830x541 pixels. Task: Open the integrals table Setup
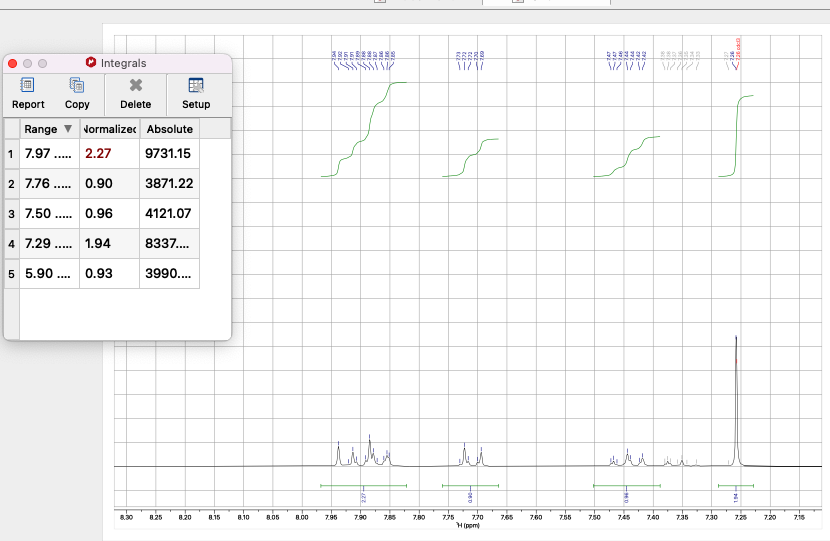[196, 94]
